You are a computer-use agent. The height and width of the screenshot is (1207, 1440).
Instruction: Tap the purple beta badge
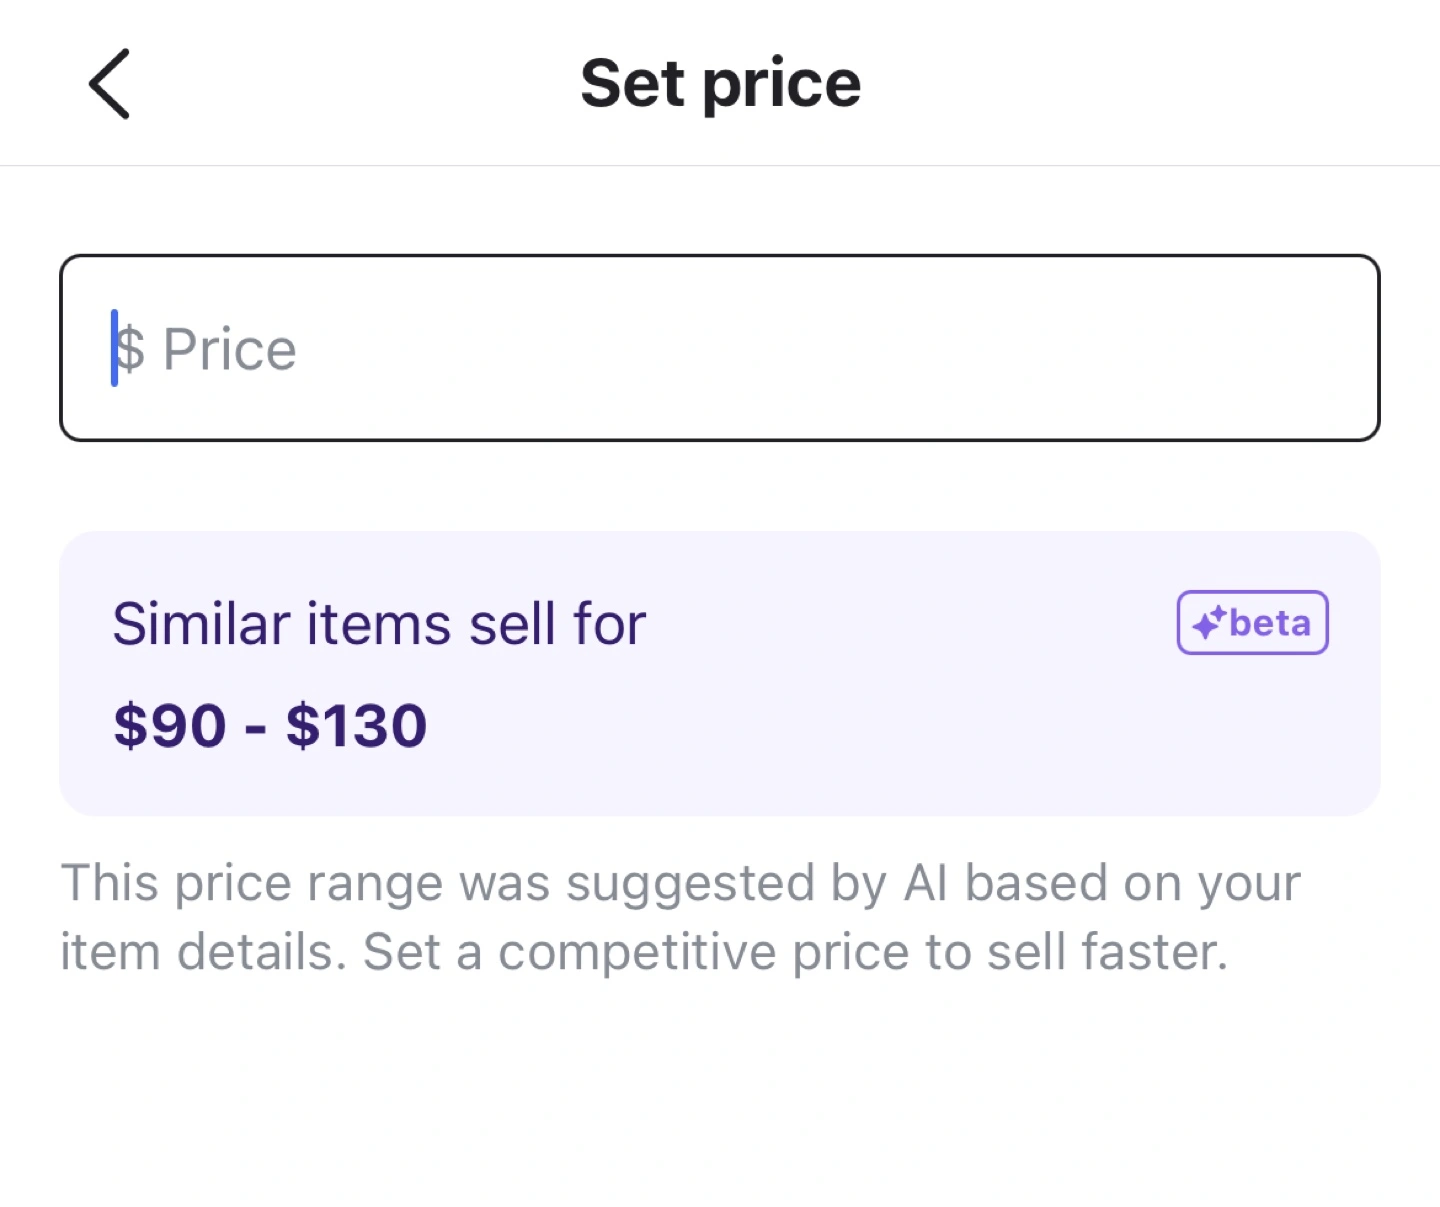point(1252,622)
